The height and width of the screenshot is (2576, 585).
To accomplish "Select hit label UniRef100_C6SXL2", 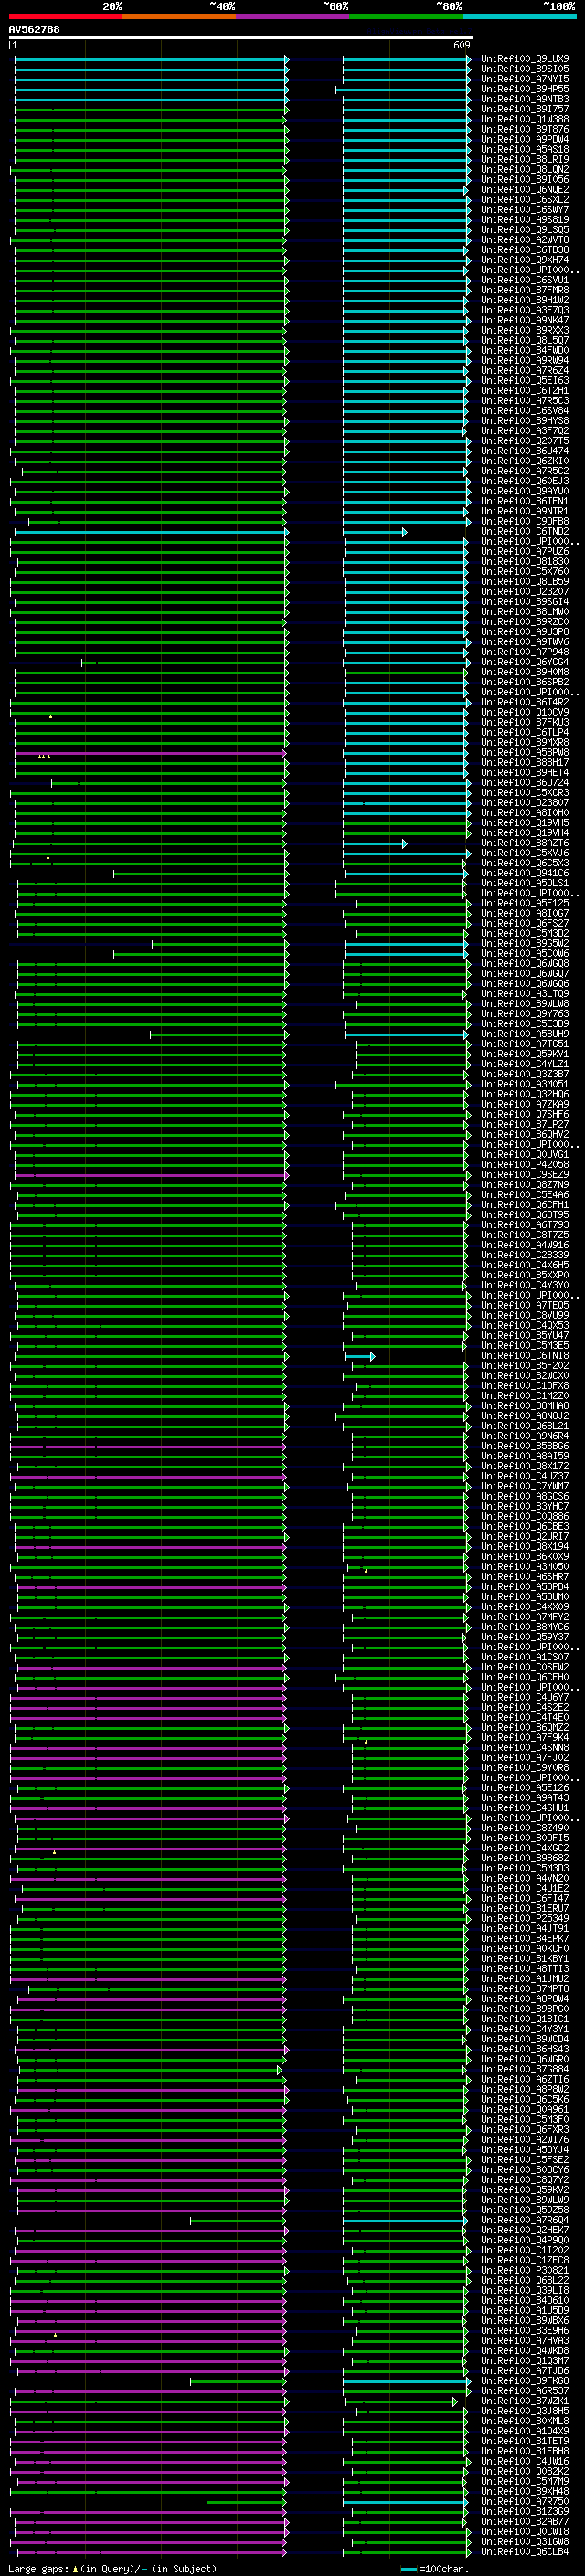I will coord(525,199).
